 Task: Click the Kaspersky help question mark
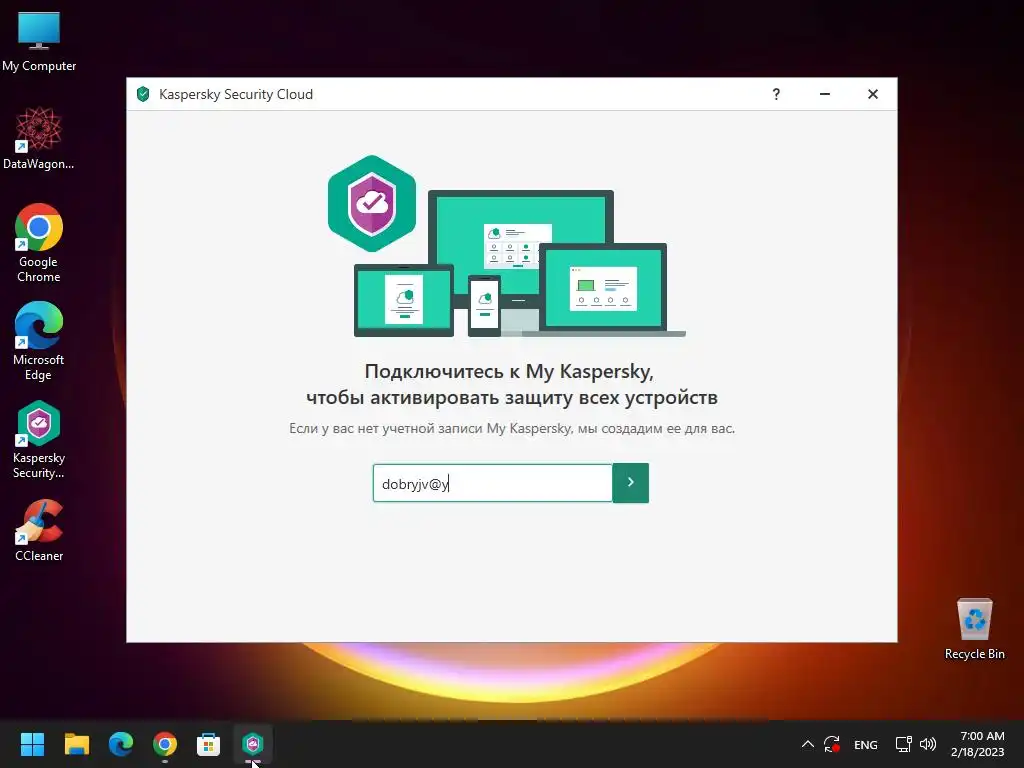776,94
